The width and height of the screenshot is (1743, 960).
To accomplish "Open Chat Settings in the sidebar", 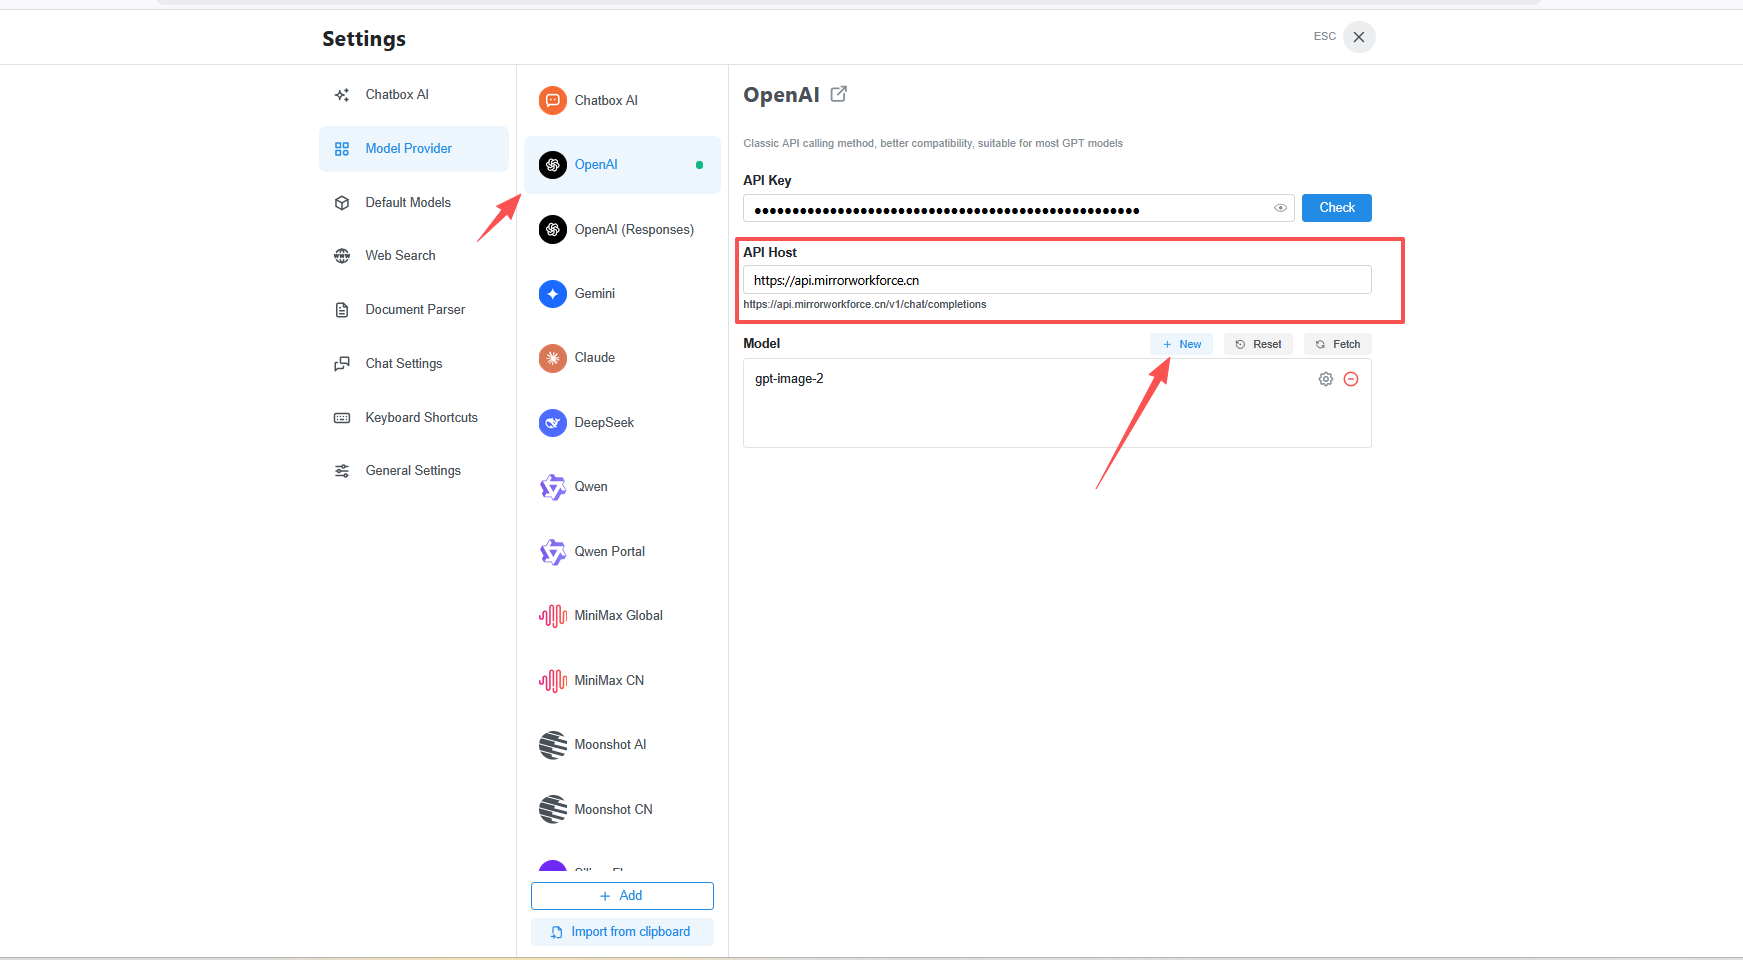I will pos(413,364).
